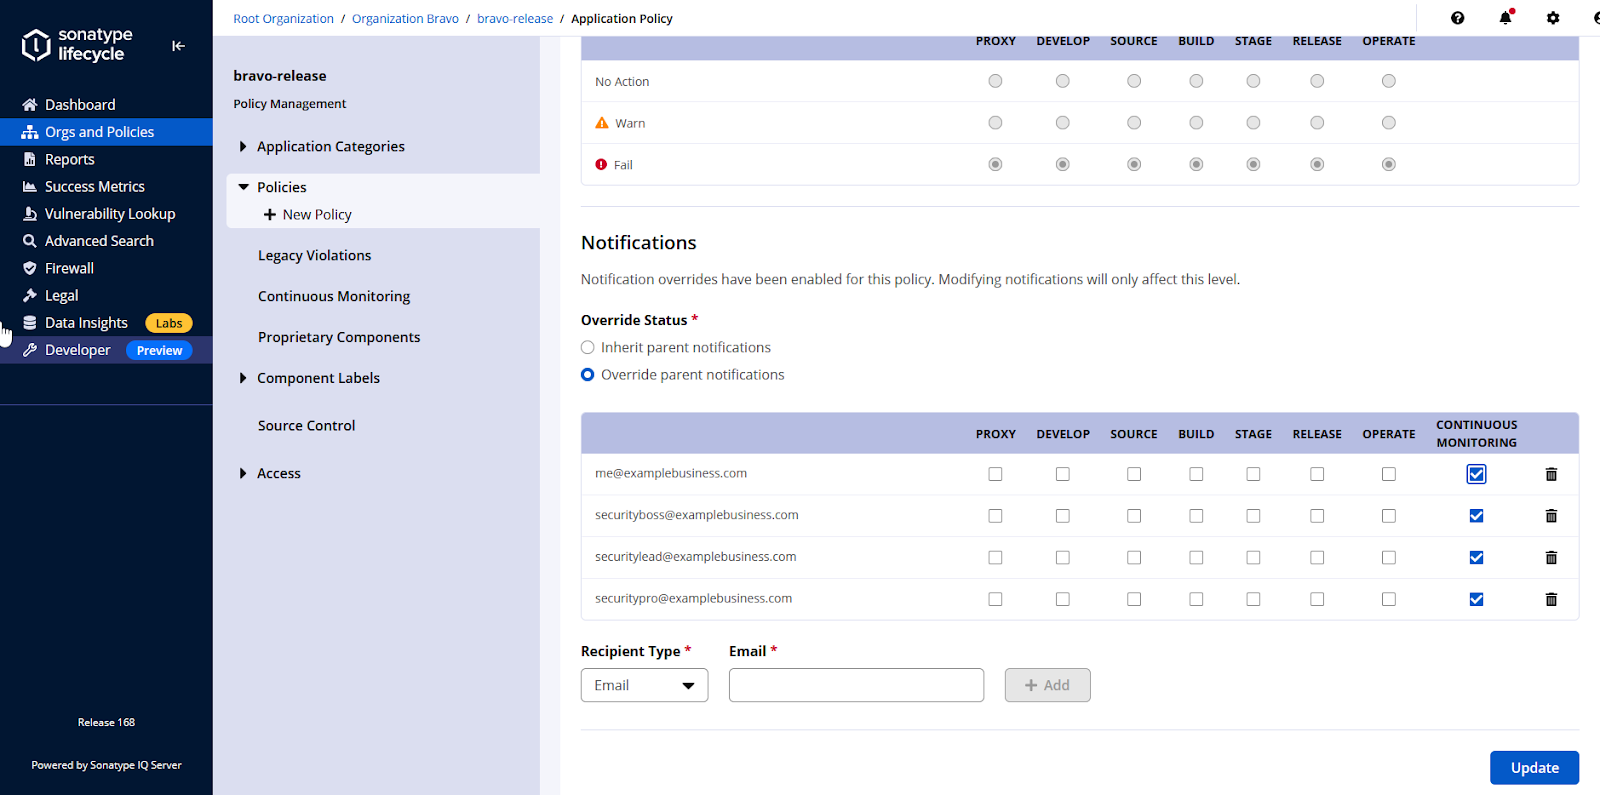Click the Update button
The height and width of the screenshot is (795, 1600).
(x=1534, y=768)
